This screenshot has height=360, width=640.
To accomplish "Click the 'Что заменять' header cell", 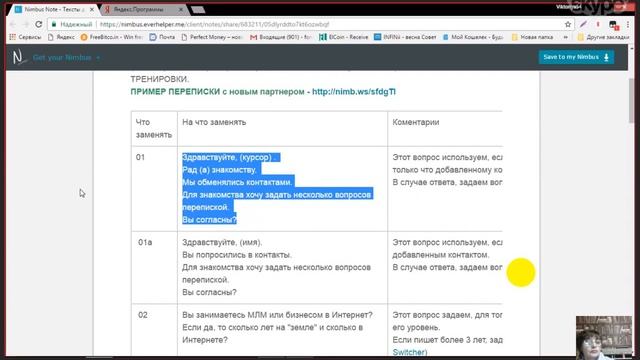I will pos(153,128).
